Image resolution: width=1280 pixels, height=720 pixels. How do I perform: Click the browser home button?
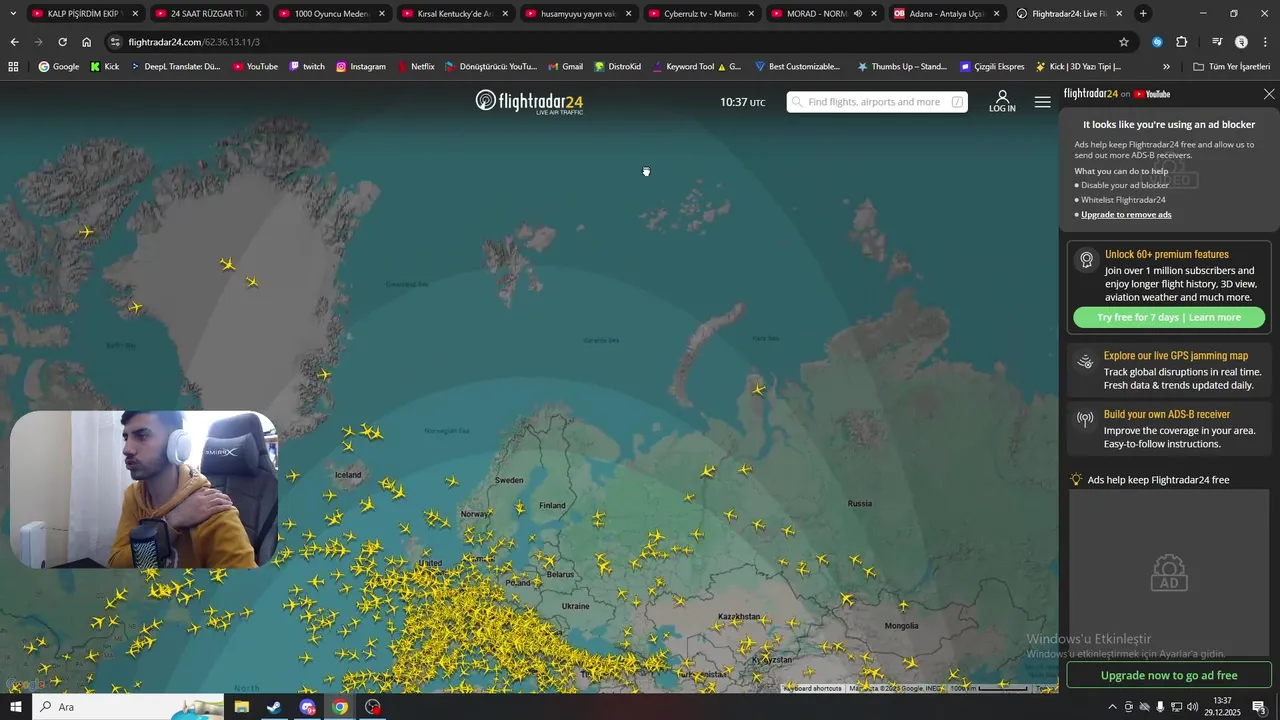click(x=86, y=42)
